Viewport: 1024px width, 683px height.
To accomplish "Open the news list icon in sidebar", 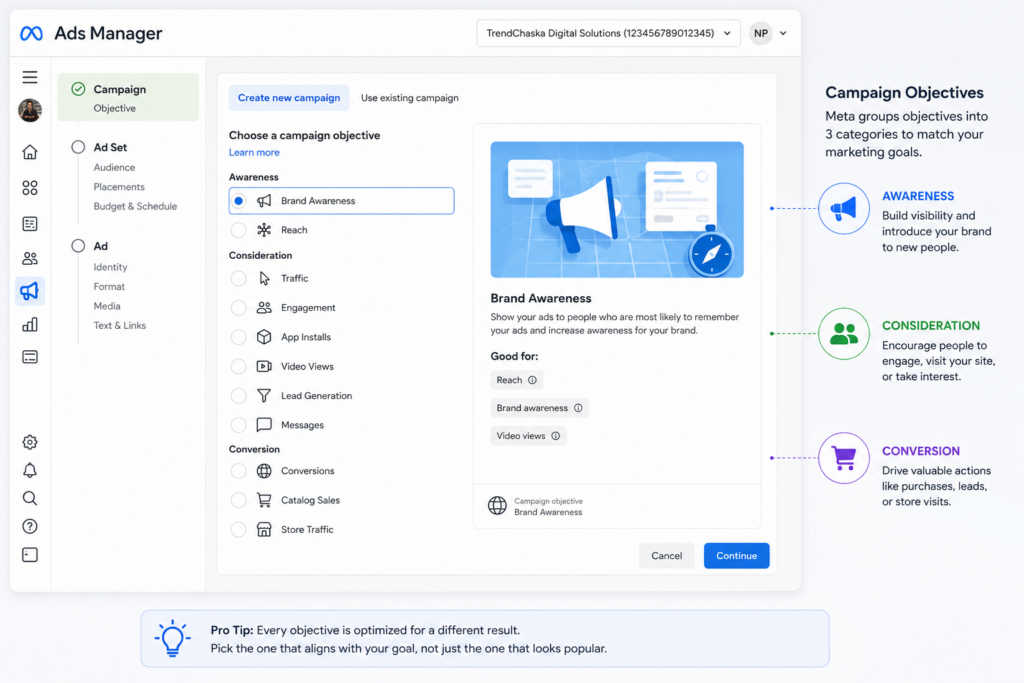I will [x=30, y=224].
